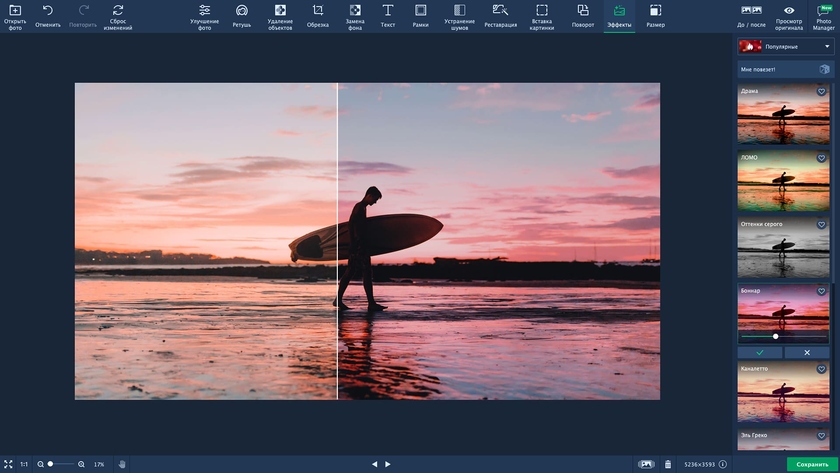Open the Background replacement (Замена фона) tool

355,15
